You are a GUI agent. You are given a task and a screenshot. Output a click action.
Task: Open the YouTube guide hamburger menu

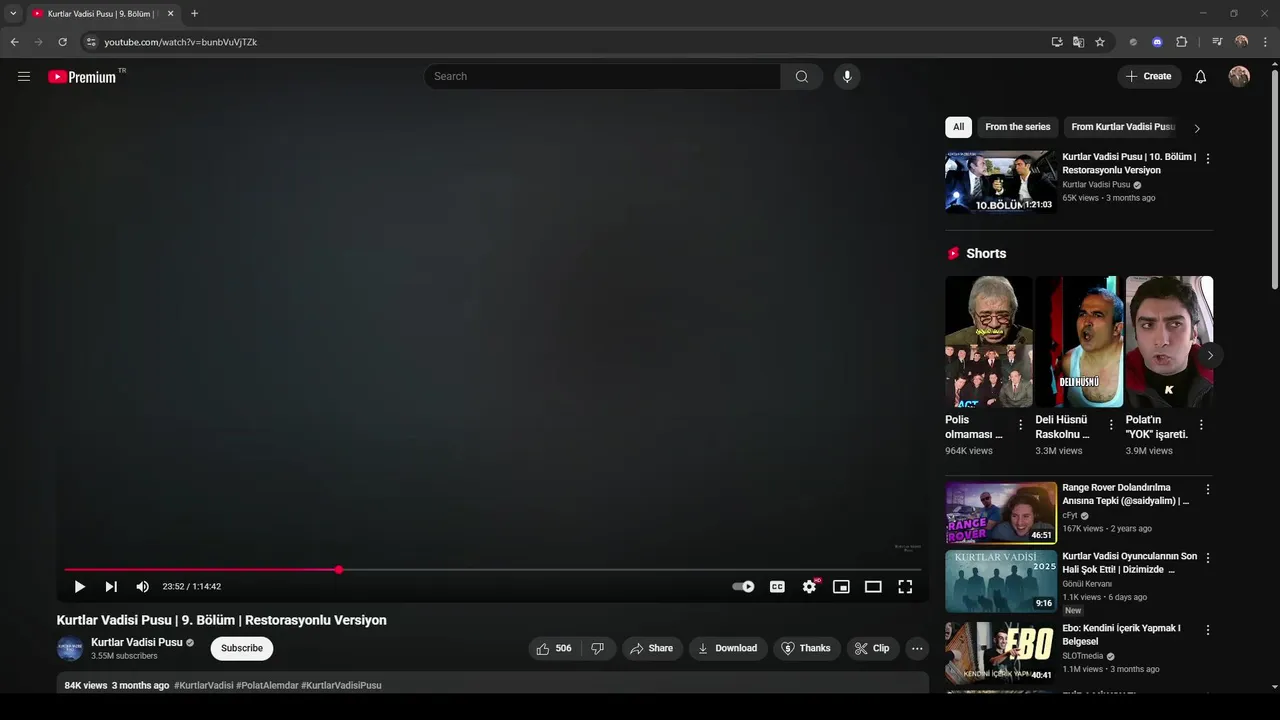pos(24,76)
